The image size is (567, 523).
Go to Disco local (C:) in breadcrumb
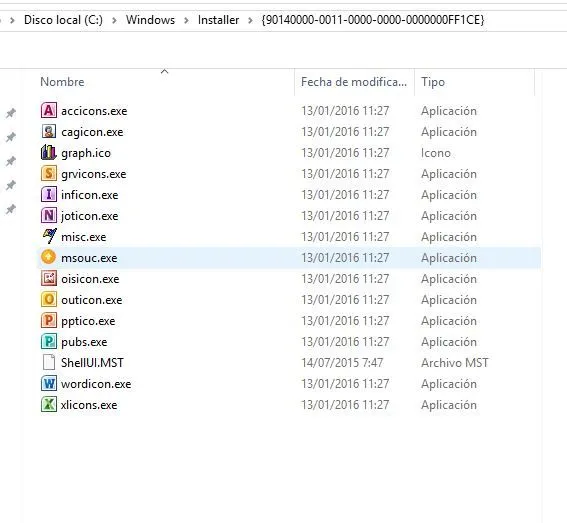point(63,20)
